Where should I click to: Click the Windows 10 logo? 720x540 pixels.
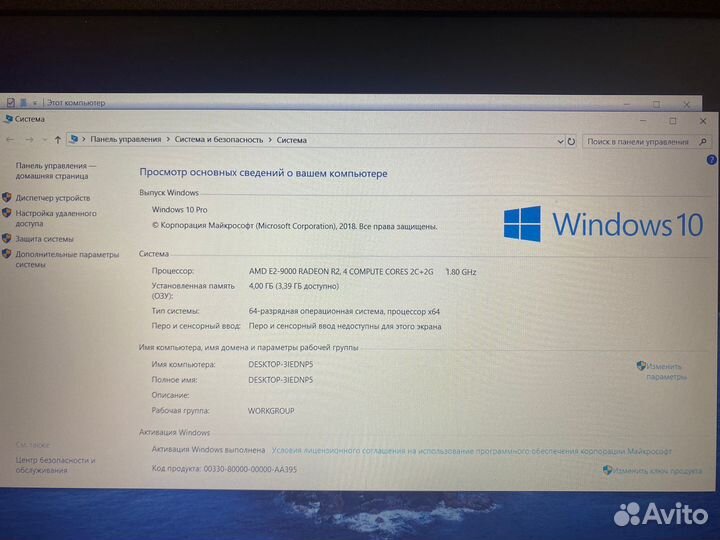(x=603, y=224)
